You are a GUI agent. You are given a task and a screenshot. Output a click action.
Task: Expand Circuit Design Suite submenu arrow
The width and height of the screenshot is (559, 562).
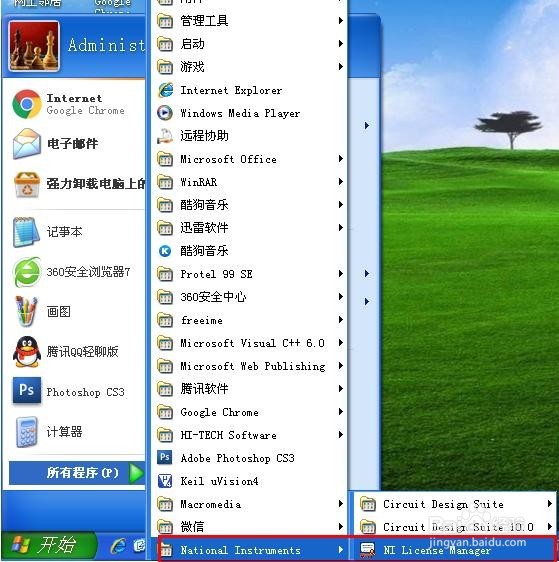click(x=550, y=504)
